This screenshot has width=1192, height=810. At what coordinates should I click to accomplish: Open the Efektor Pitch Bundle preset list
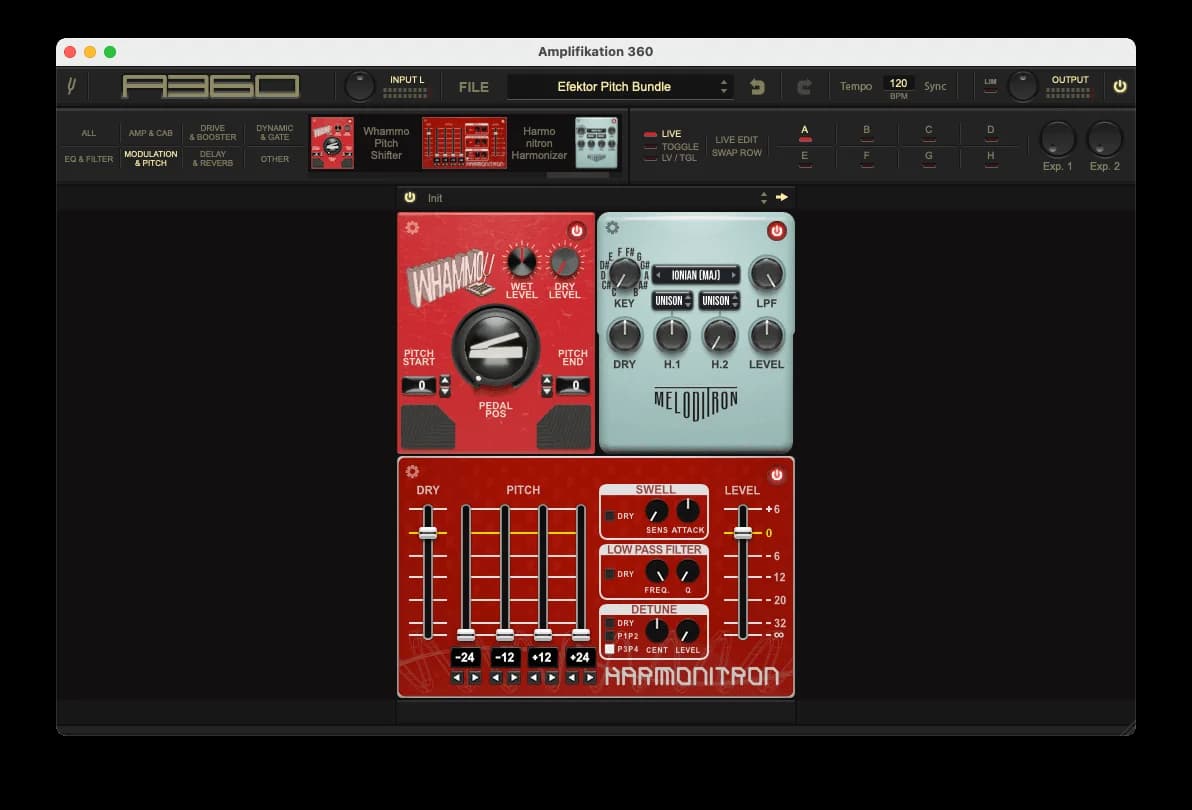(x=618, y=86)
